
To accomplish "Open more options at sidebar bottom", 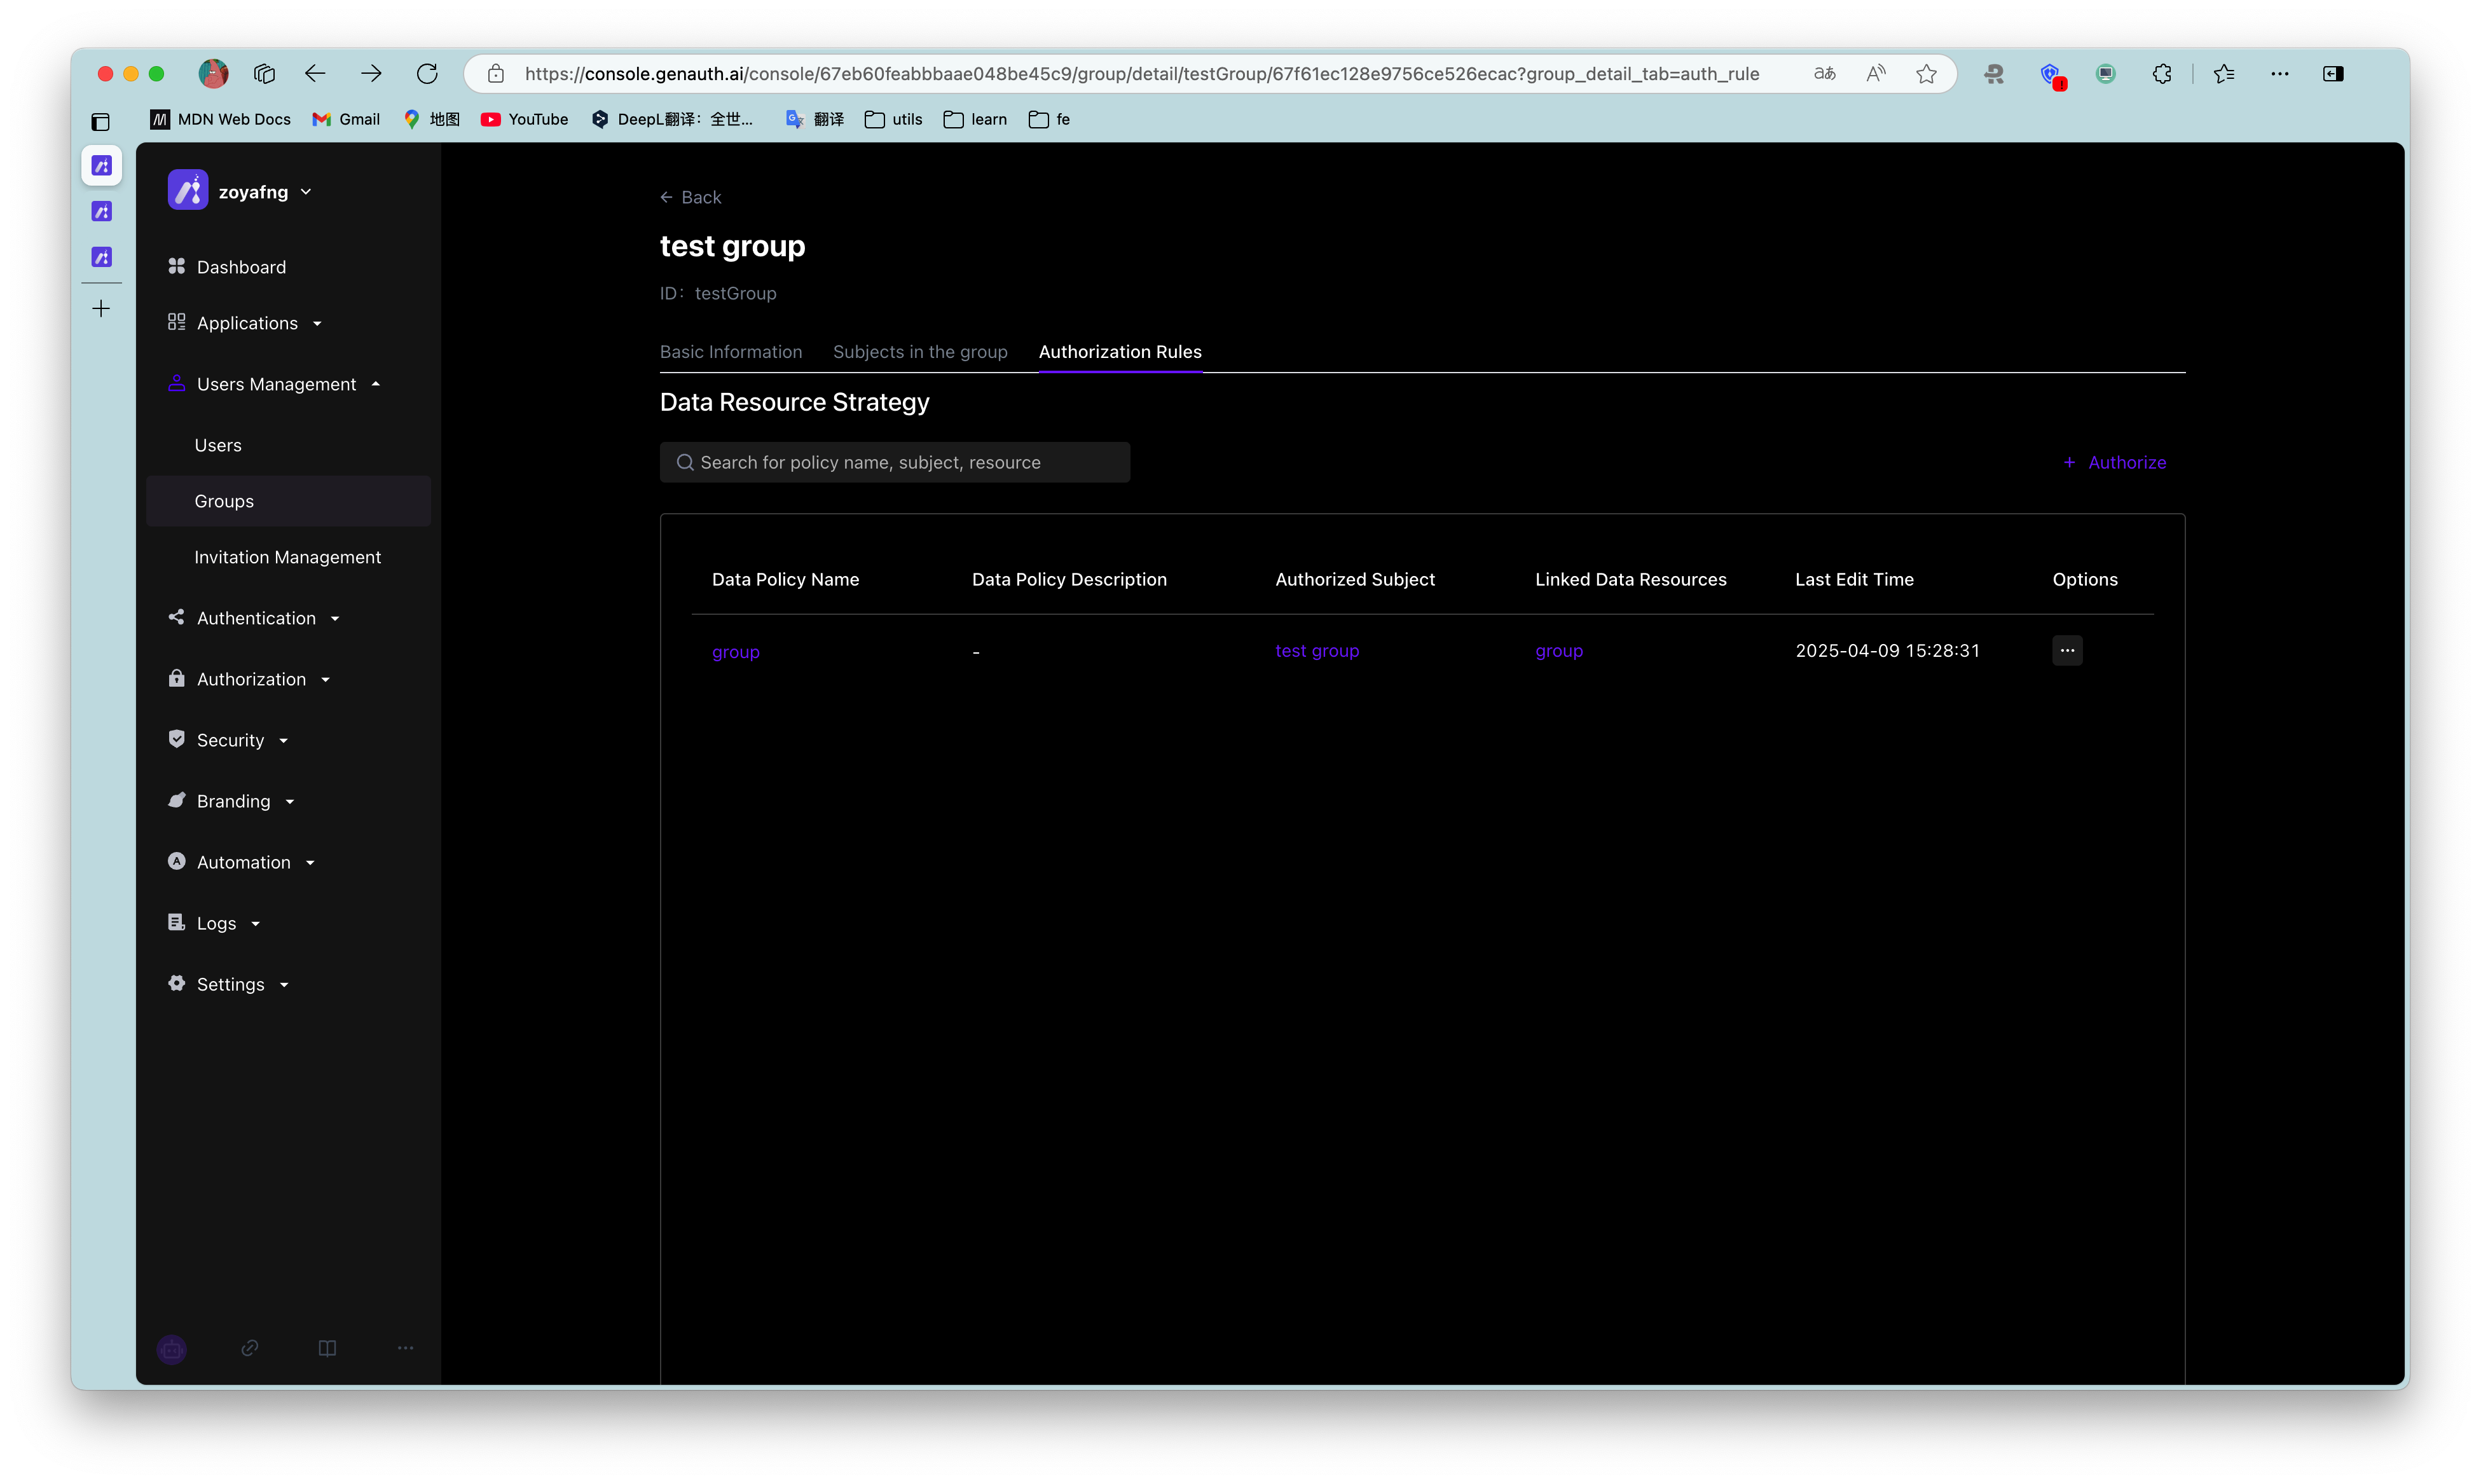I will 405,1348.
